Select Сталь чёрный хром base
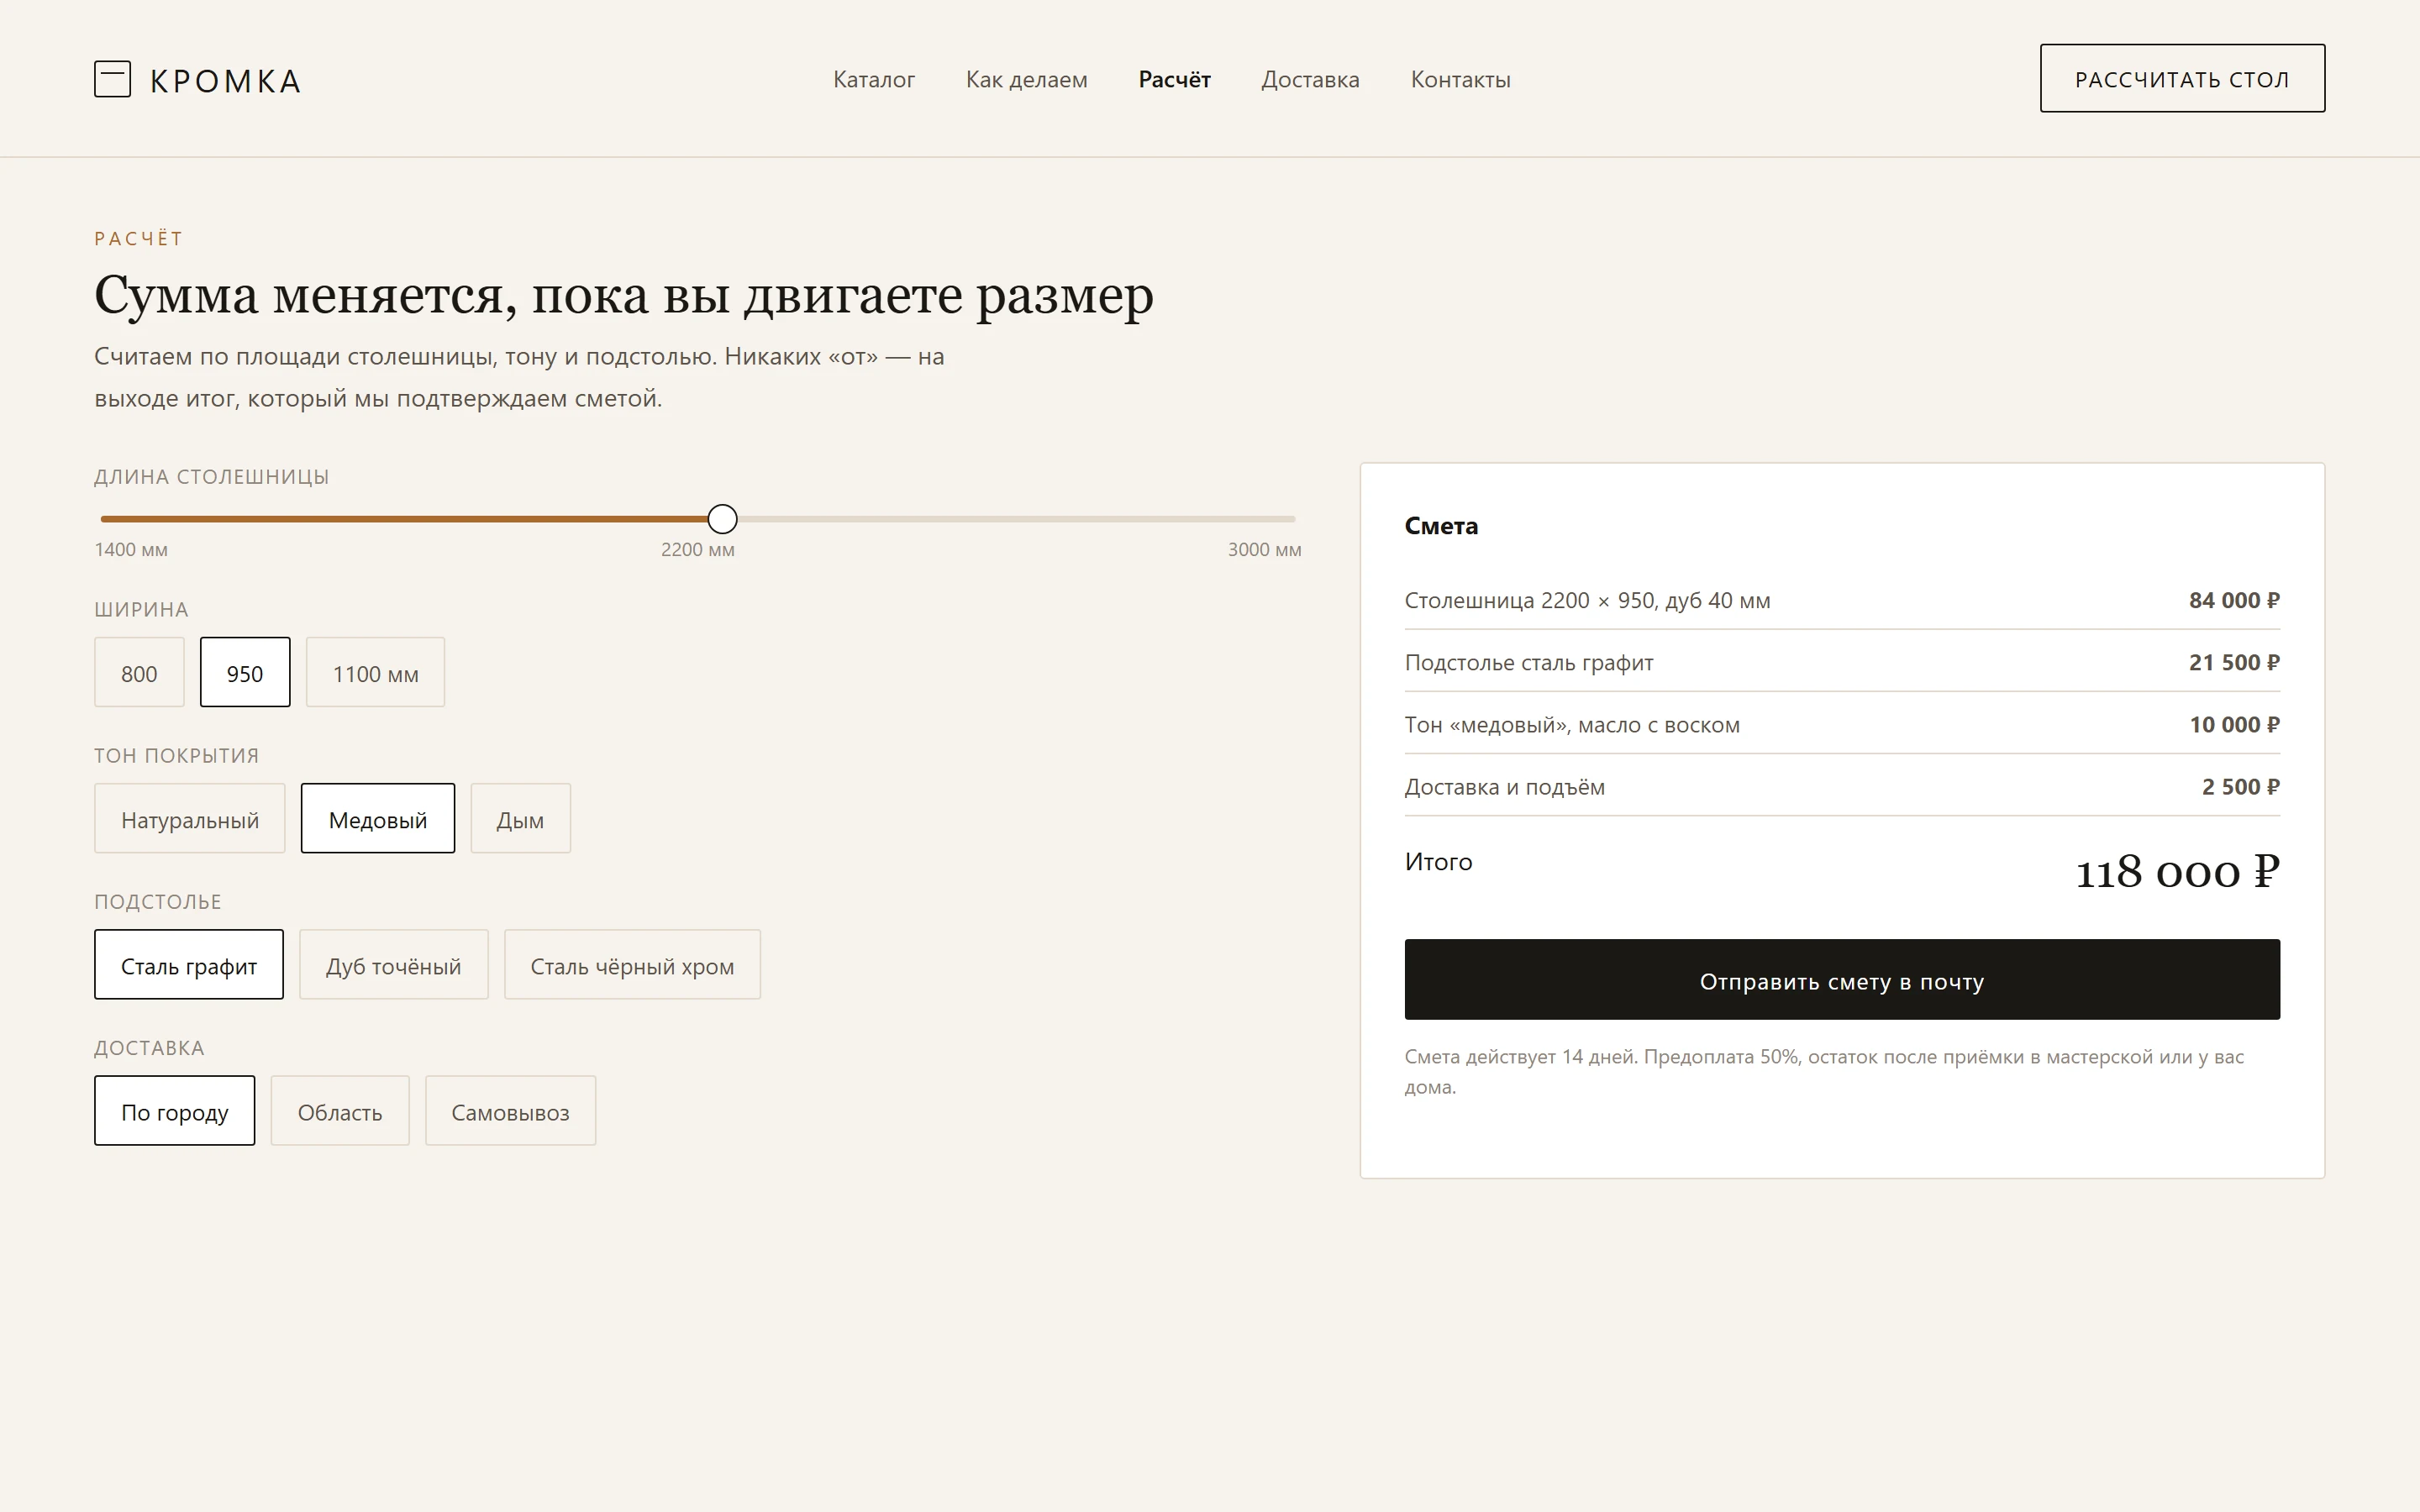Screen dimensions: 2420x1512 632,965
